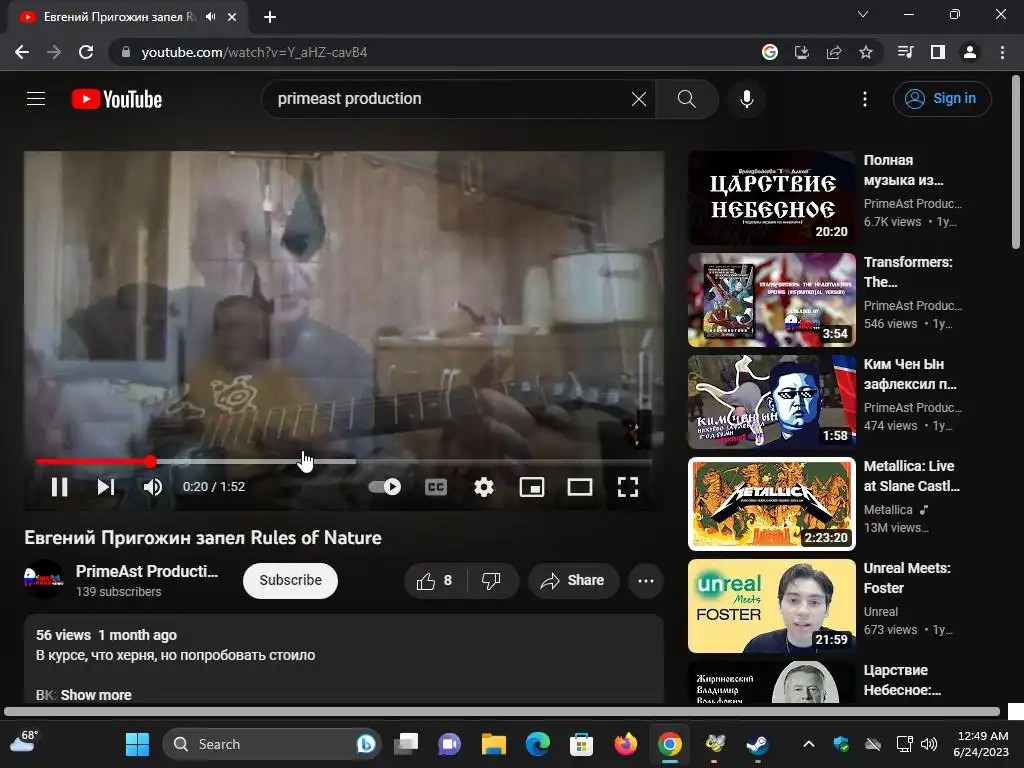Close the Евгений Пригожин tab
This screenshot has width=1024, height=768.
(232, 17)
